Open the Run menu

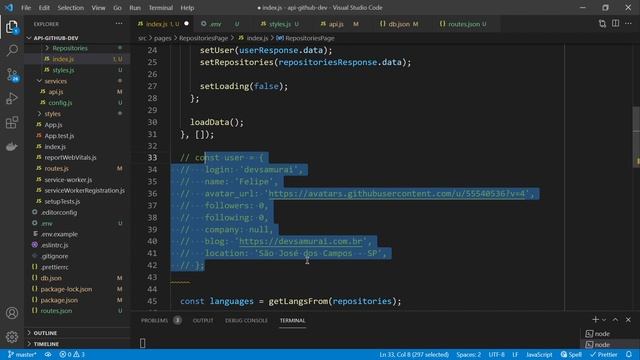point(135,7)
